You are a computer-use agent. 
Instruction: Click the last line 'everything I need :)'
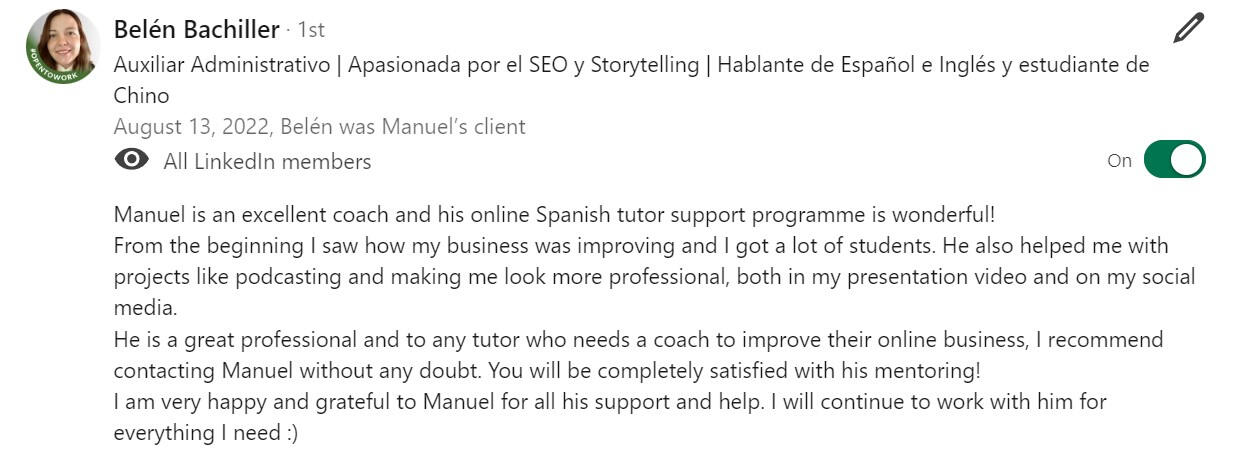click(x=206, y=434)
